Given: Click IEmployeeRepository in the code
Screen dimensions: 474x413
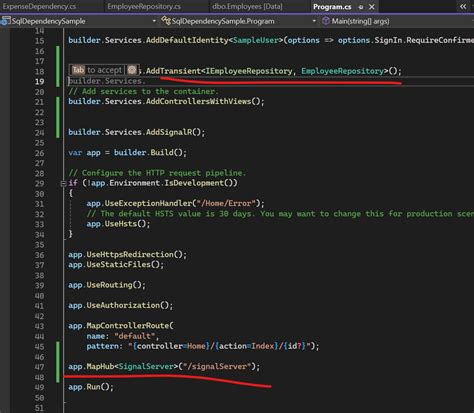Looking at the screenshot, I should pyautogui.click(x=249, y=71).
